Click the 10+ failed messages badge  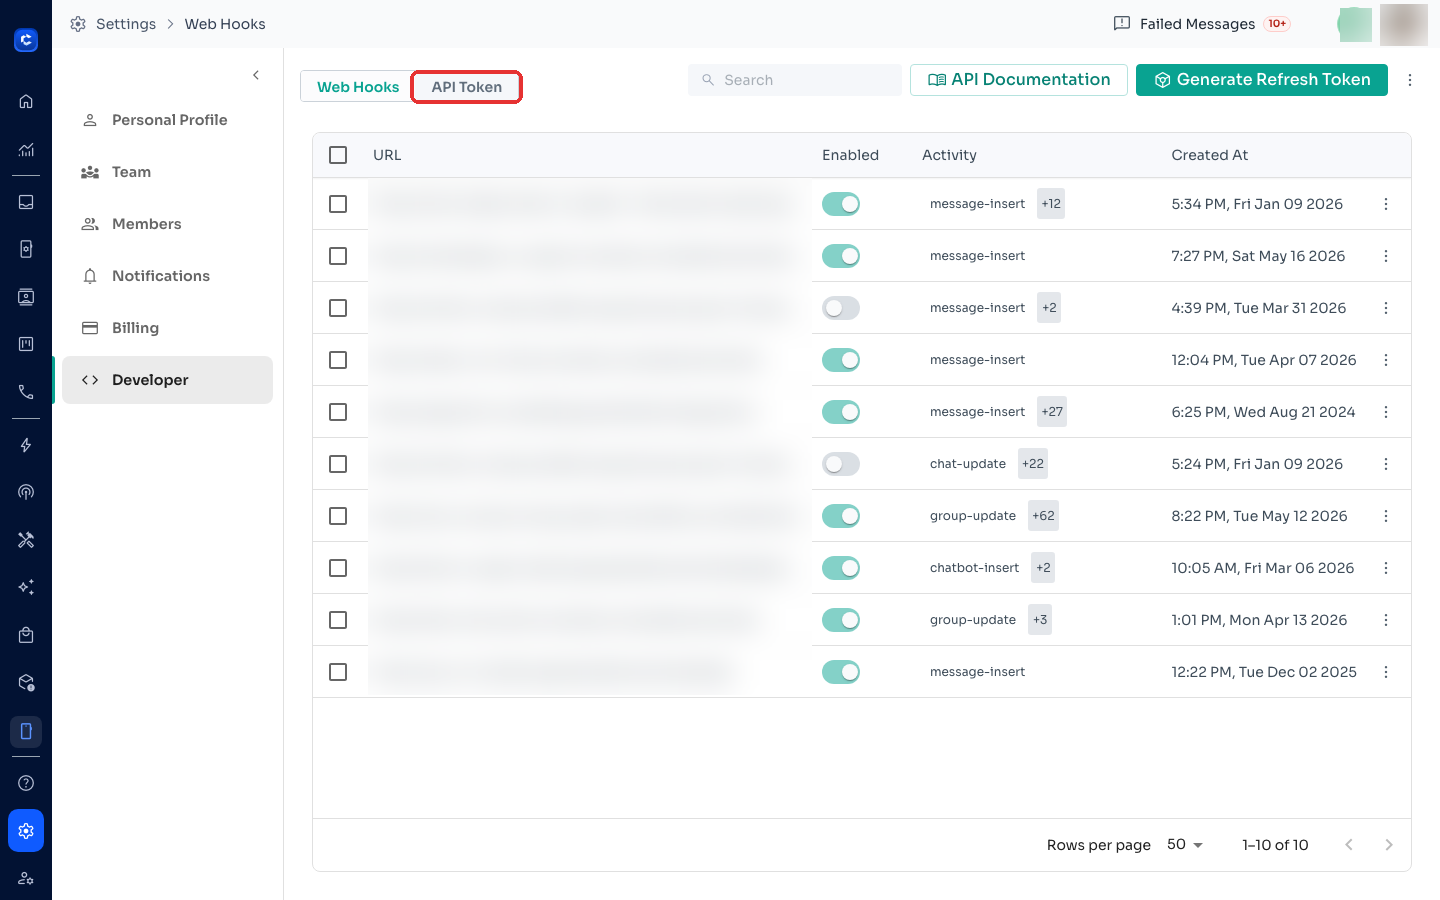pyautogui.click(x=1277, y=24)
